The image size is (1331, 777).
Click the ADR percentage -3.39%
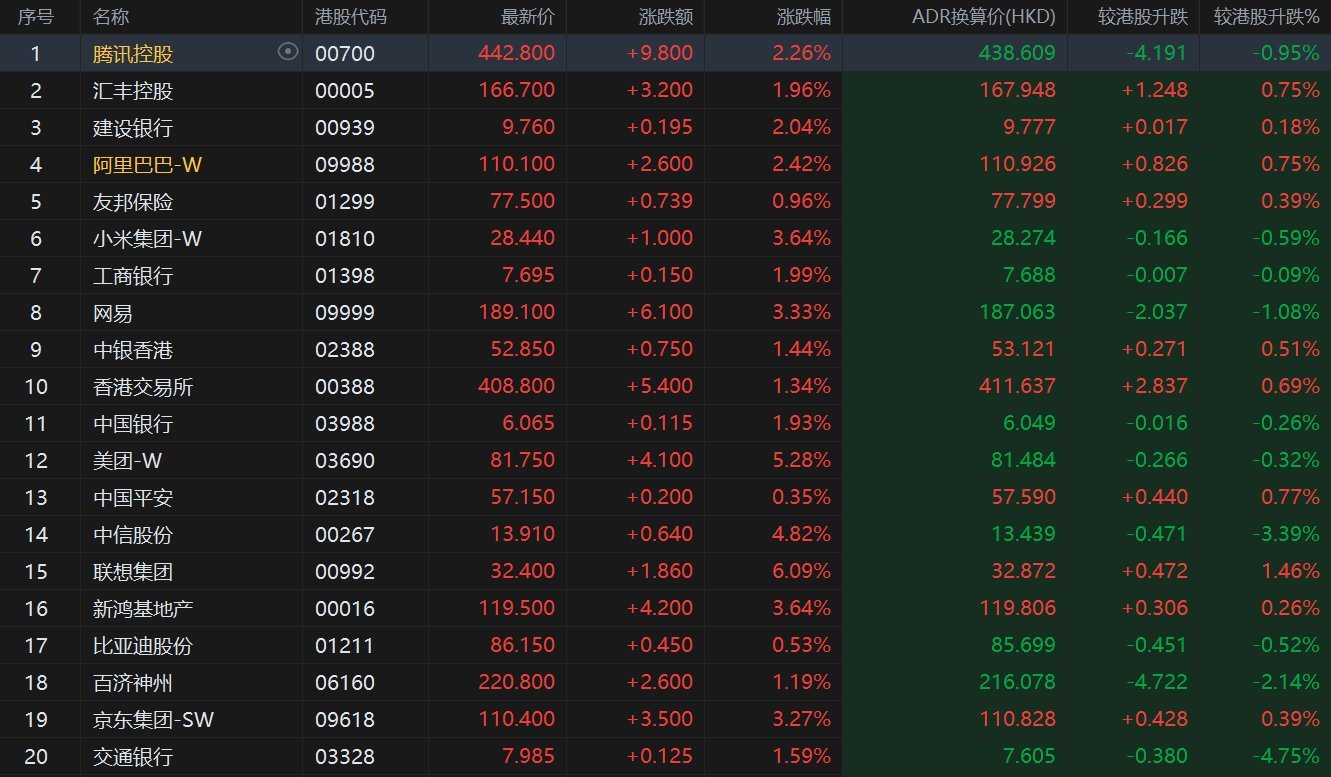pyautogui.click(x=1287, y=535)
